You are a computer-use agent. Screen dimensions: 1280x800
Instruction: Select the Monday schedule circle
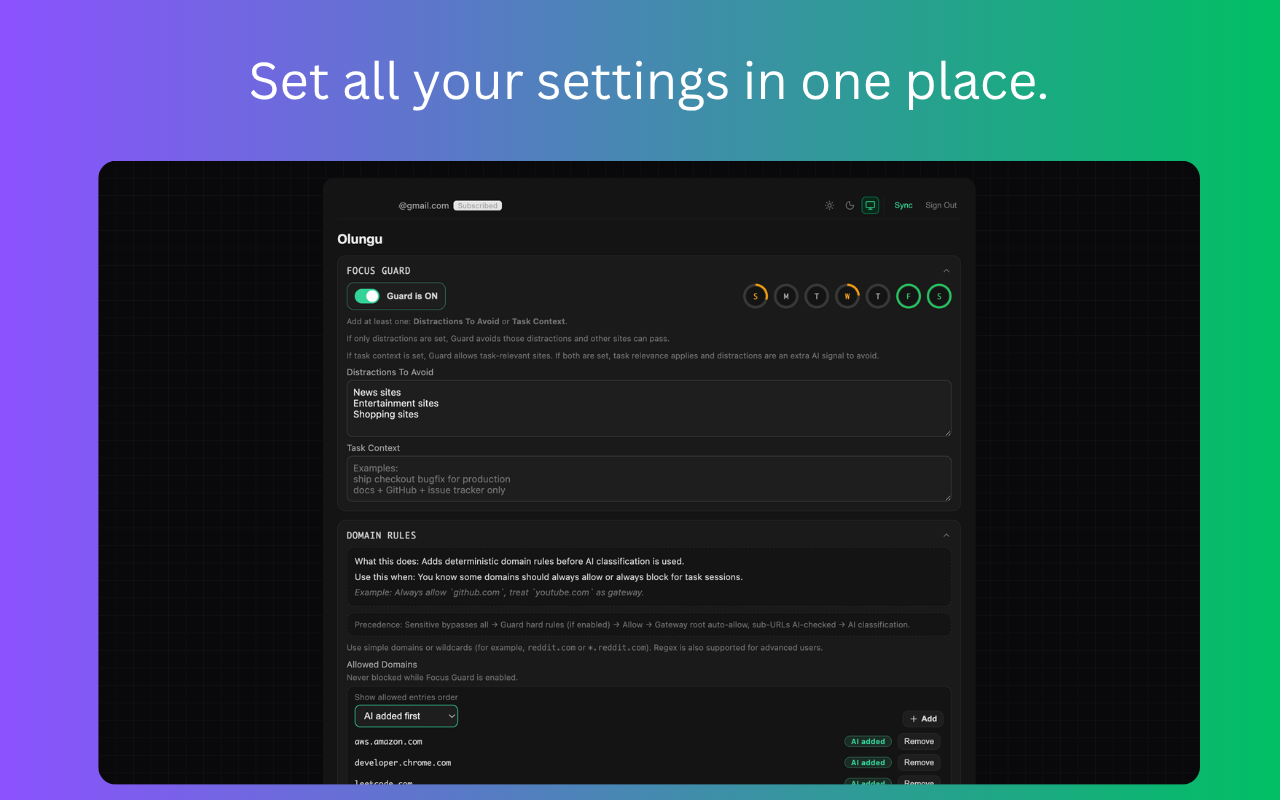tap(786, 296)
